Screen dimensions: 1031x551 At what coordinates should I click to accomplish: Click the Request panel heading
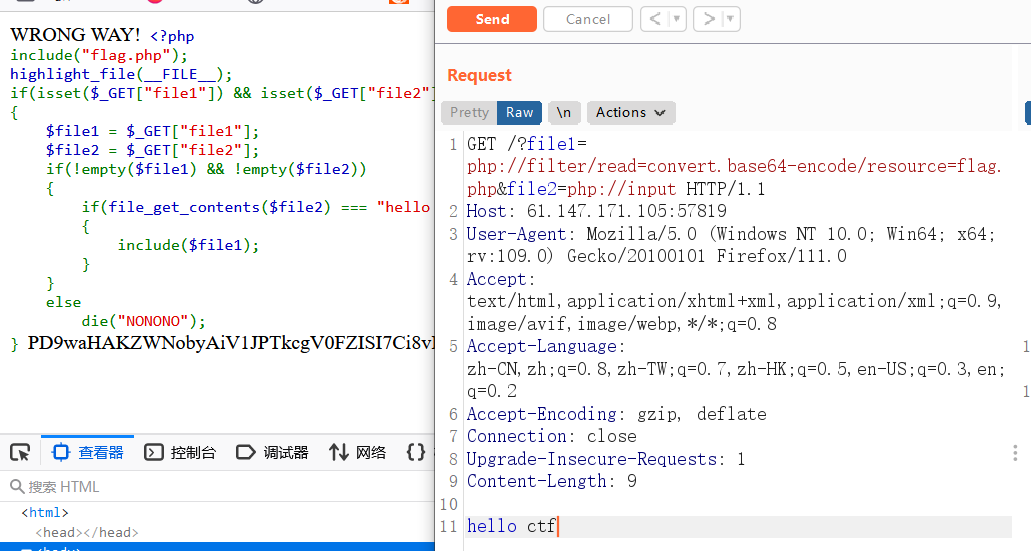coord(479,76)
